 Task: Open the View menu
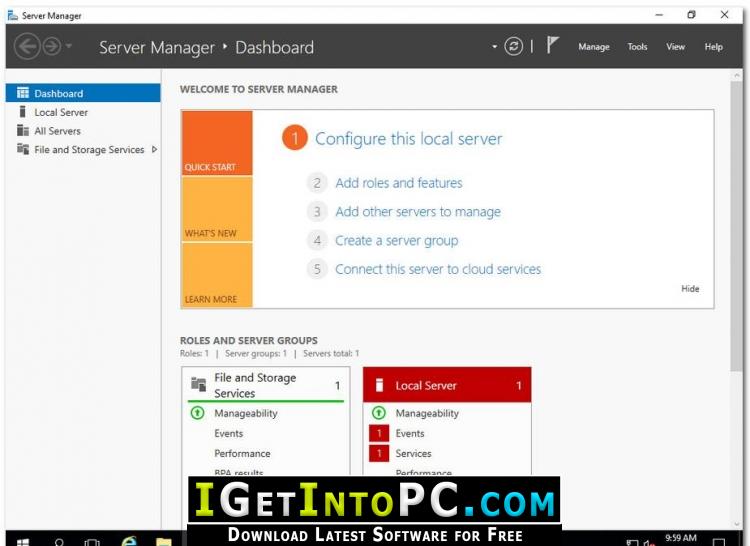(675, 47)
